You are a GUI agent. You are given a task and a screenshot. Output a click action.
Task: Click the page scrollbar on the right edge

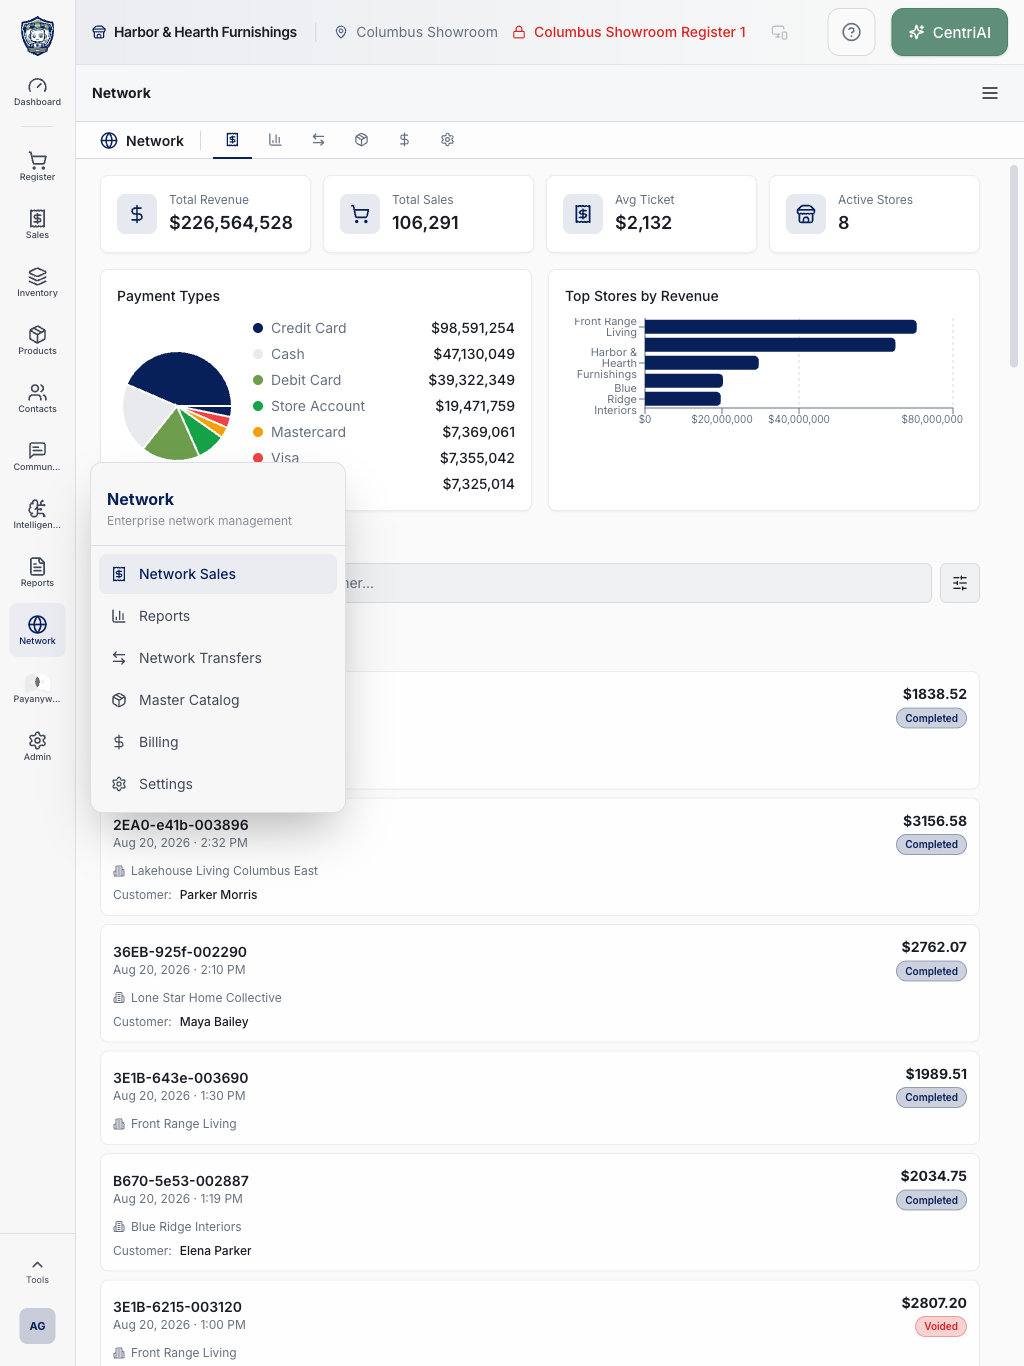1014,266
